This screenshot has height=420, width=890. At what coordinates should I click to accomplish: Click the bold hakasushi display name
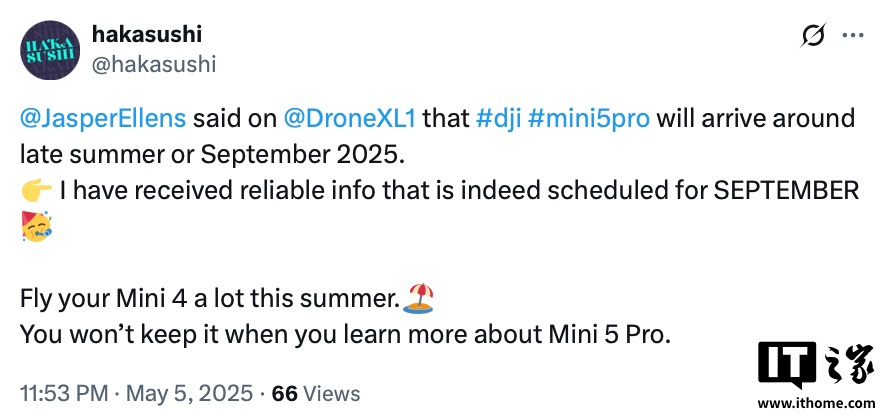tap(146, 35)
